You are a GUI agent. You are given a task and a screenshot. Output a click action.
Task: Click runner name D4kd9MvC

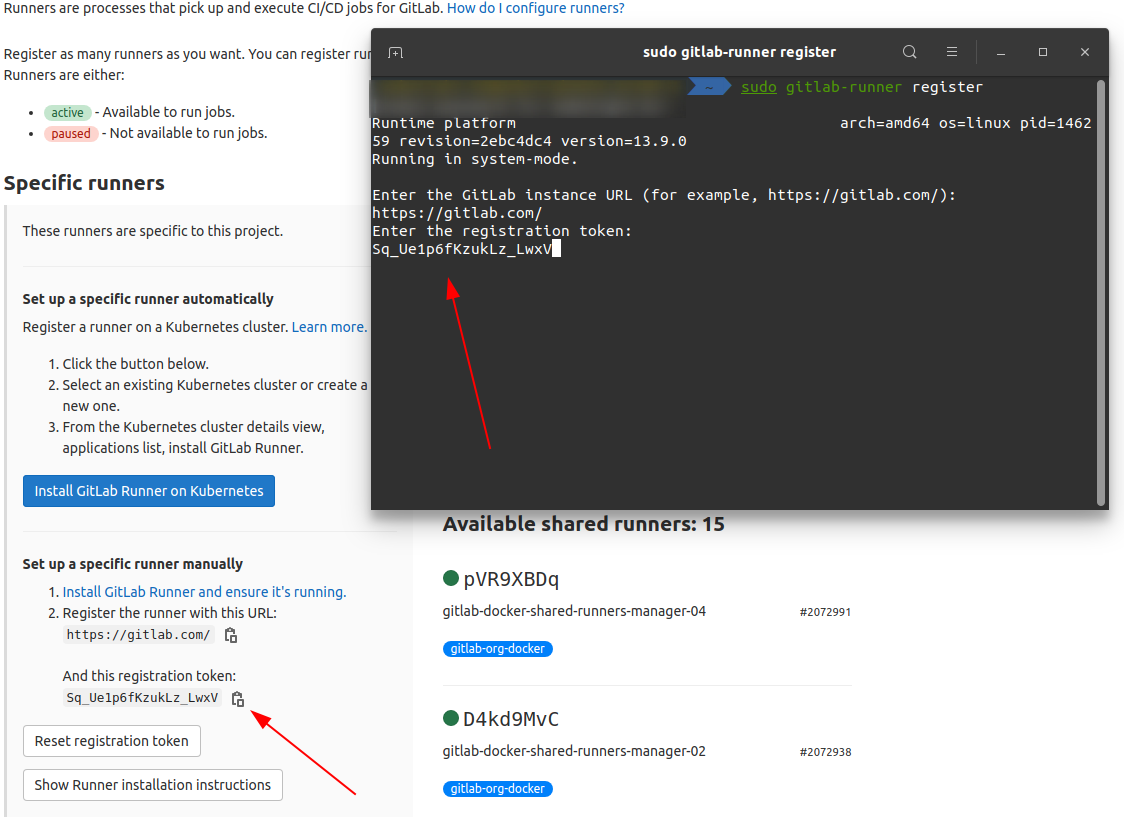pyautogui.click(x=511, y=719)
